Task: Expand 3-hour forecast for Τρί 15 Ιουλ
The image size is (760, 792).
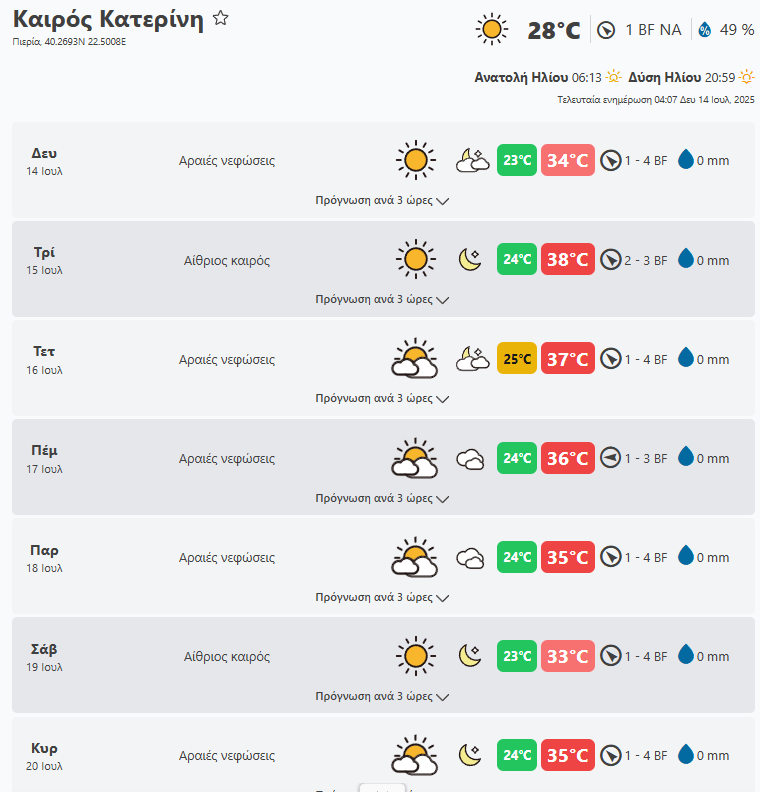Action: pos(382,299)
